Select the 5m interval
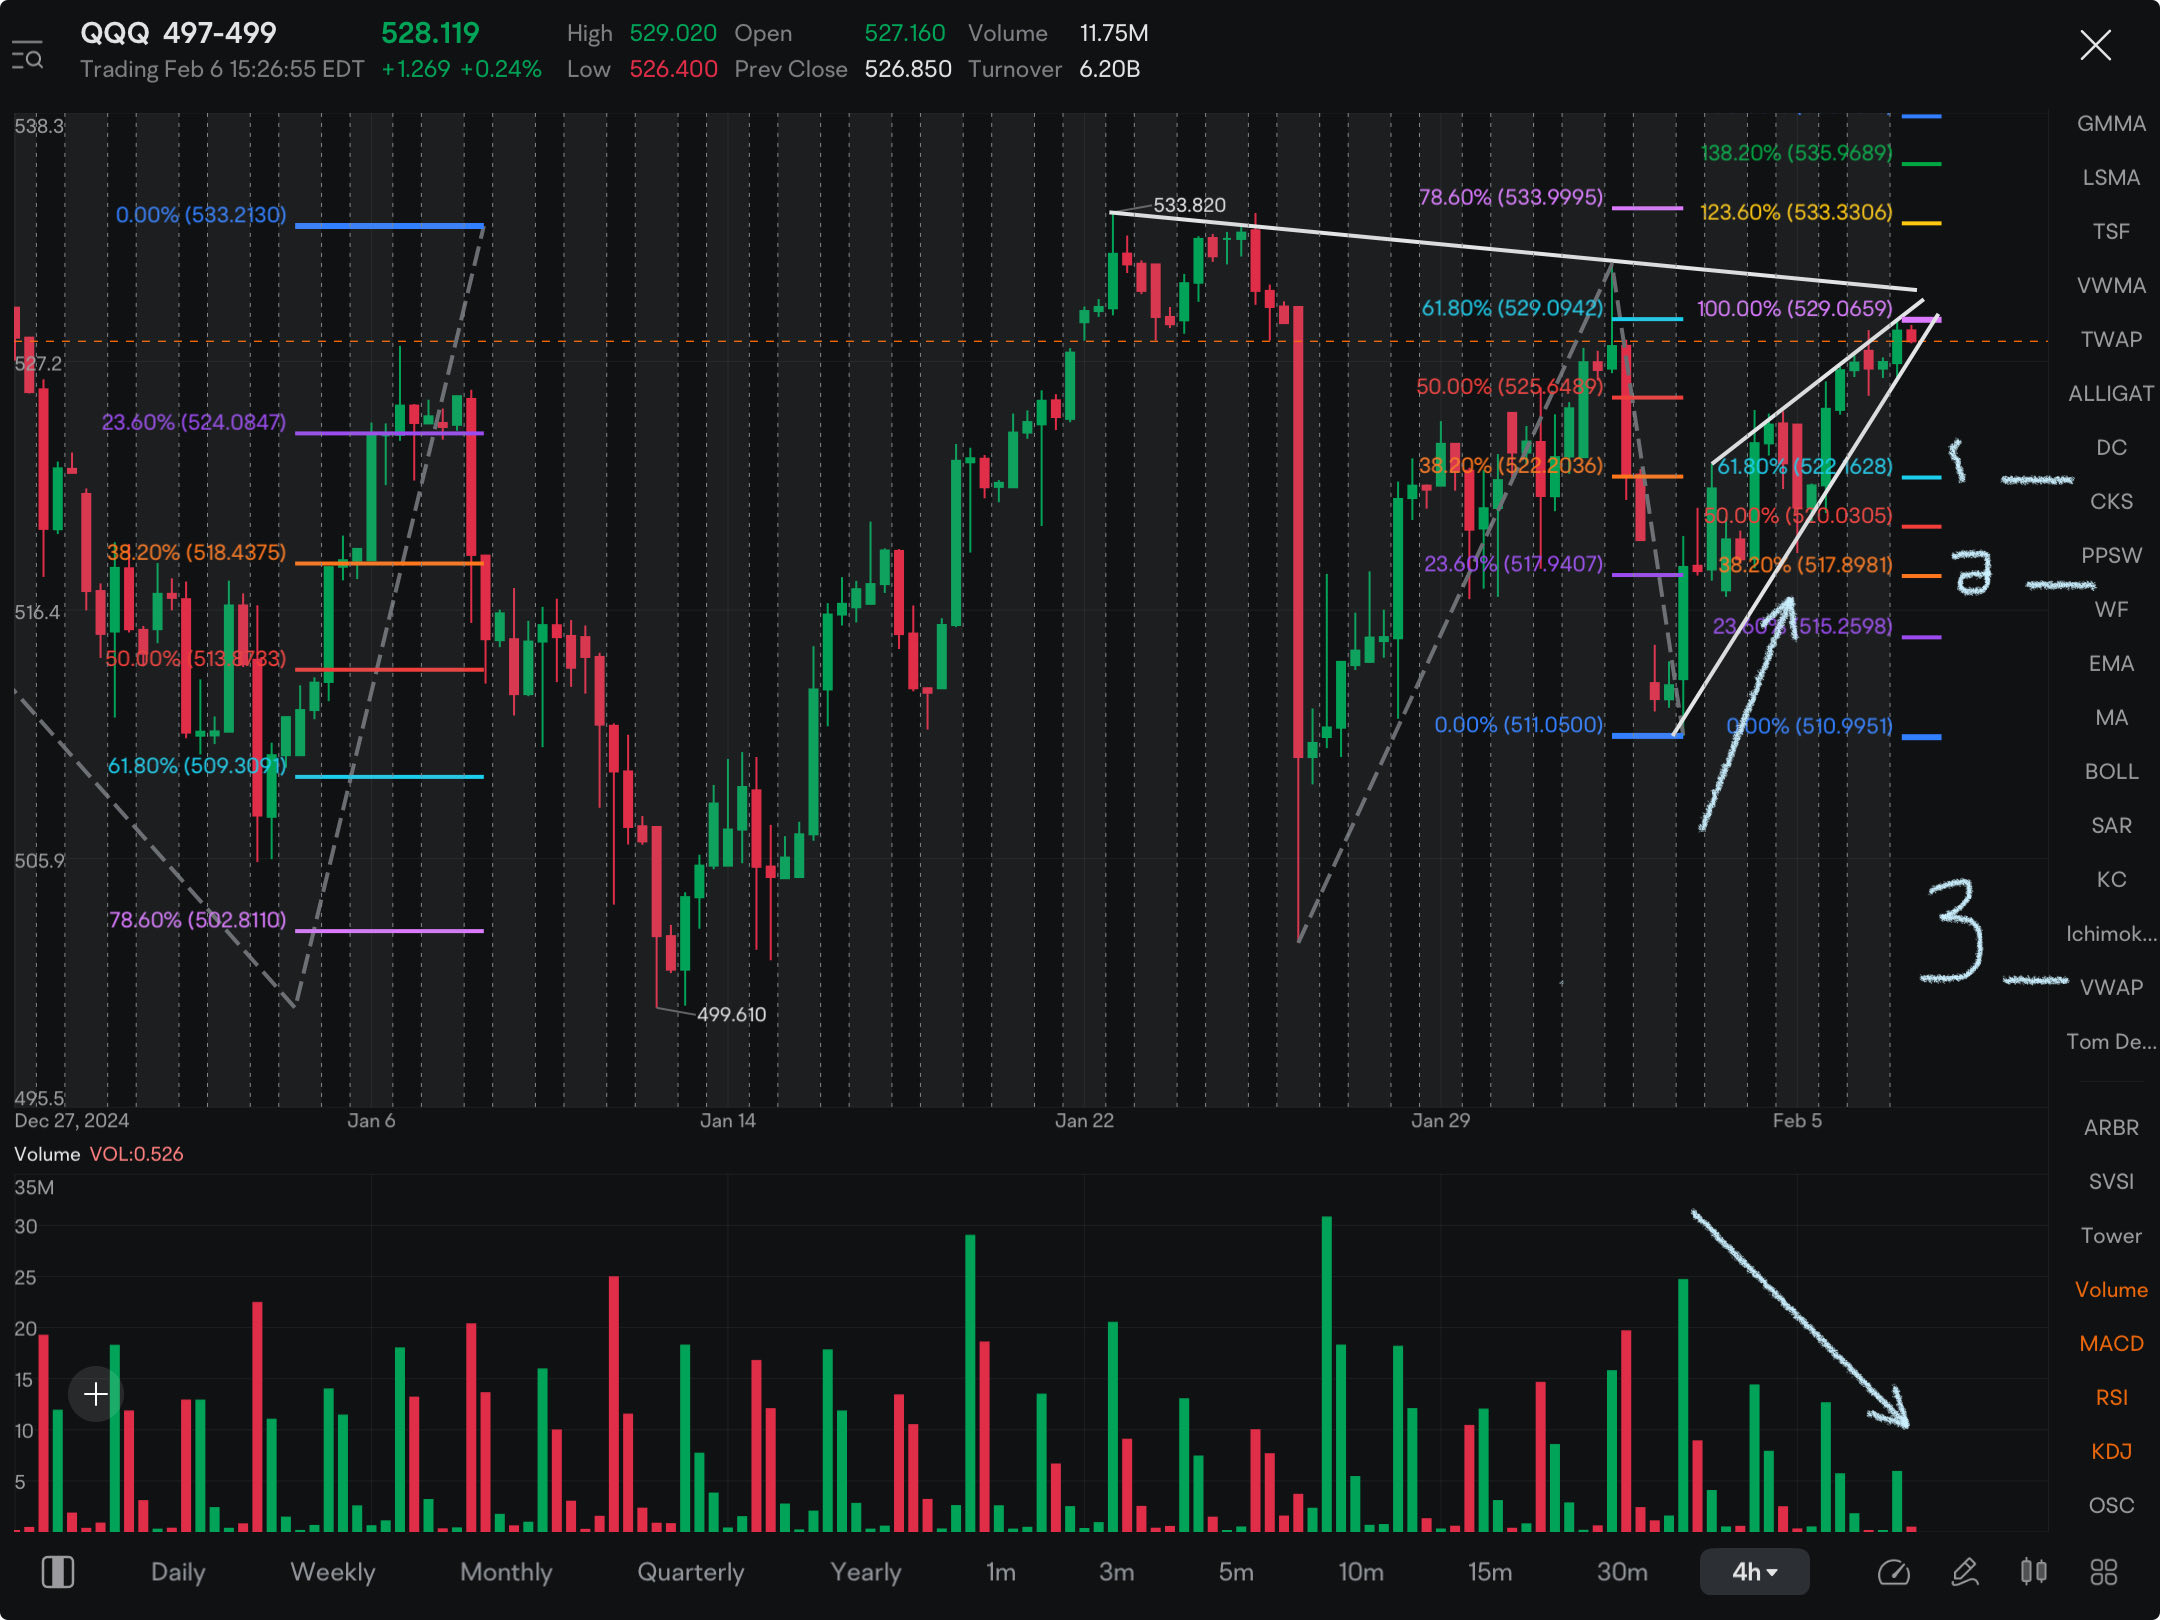This screenshot has width=2160, height=1620. [1236, 1572]
